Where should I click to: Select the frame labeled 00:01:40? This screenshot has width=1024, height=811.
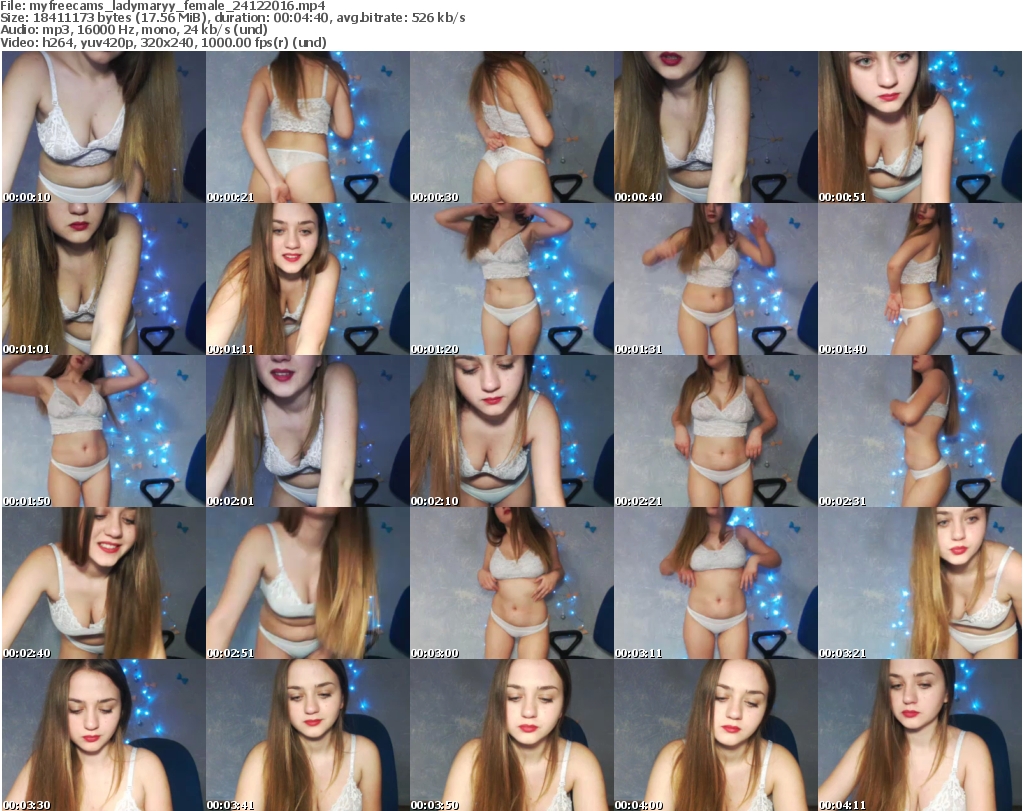[x=920, y=279]
